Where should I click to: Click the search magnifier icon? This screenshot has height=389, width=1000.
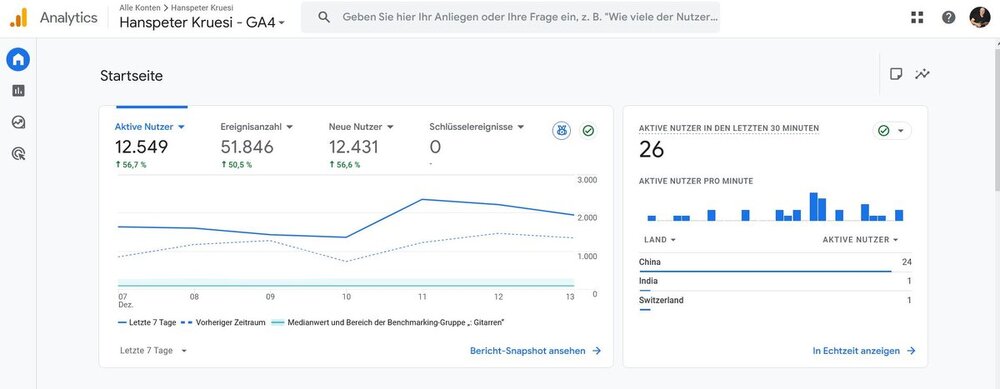pos(324,17)
